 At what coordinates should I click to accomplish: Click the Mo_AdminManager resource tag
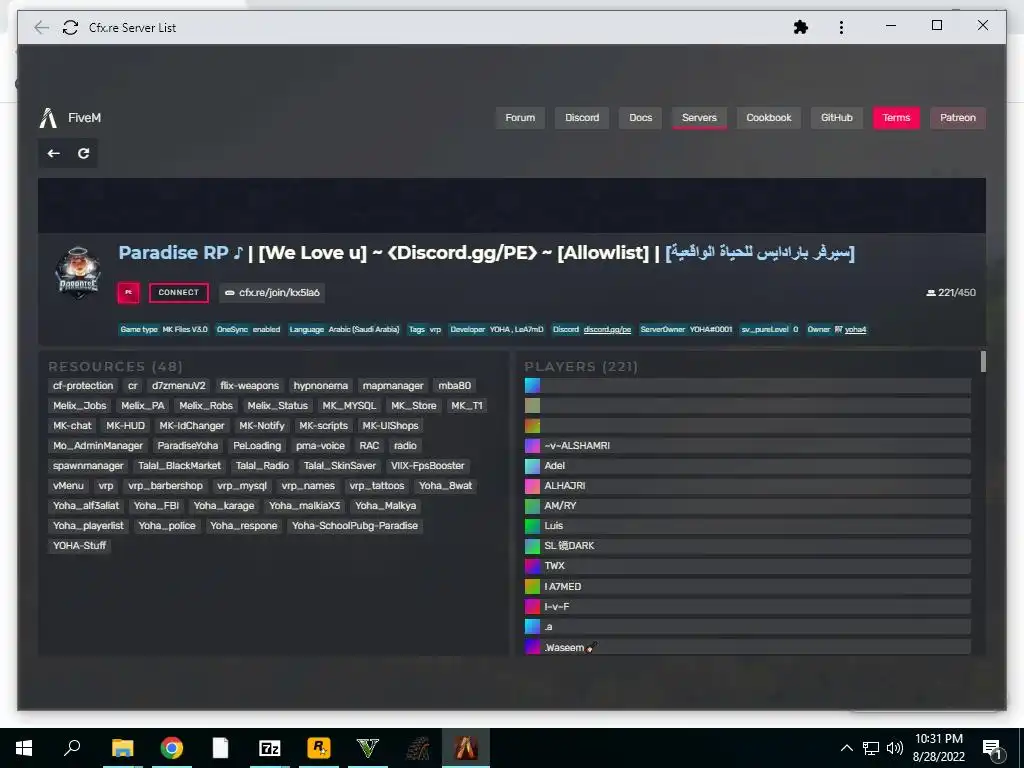(x=98, y=446)
